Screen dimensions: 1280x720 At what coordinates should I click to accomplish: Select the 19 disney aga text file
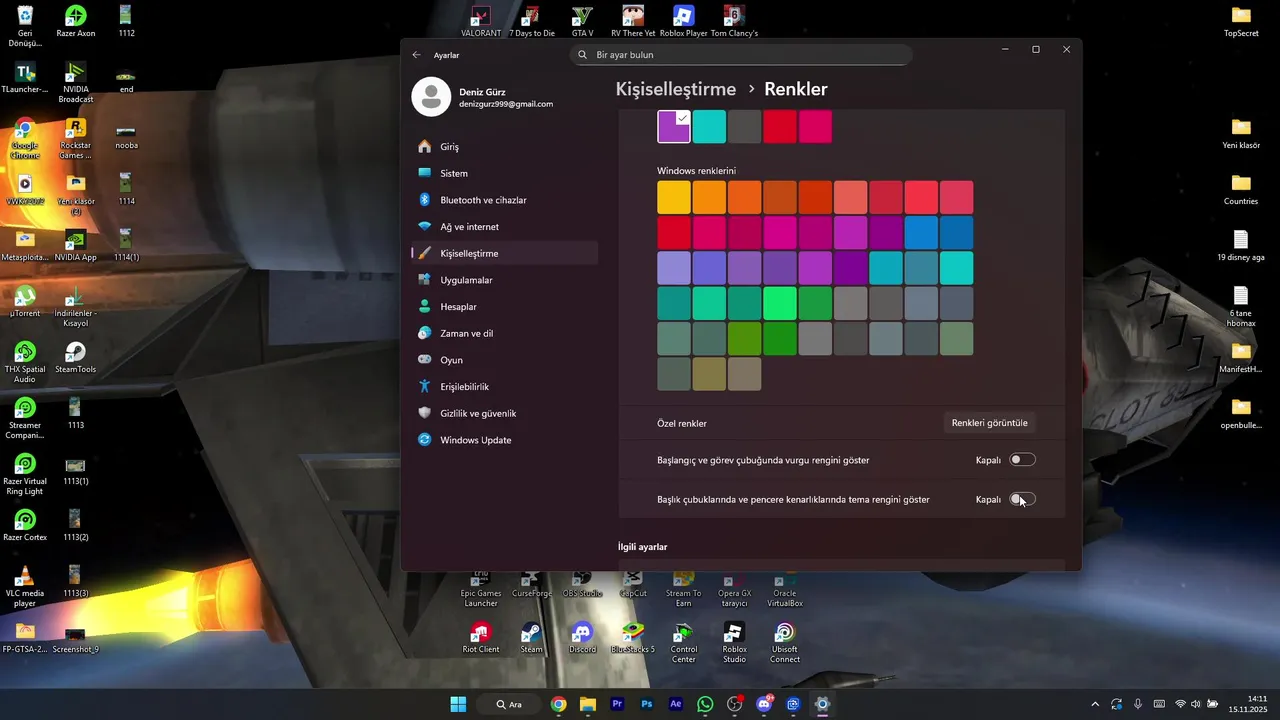point(1241,245)
